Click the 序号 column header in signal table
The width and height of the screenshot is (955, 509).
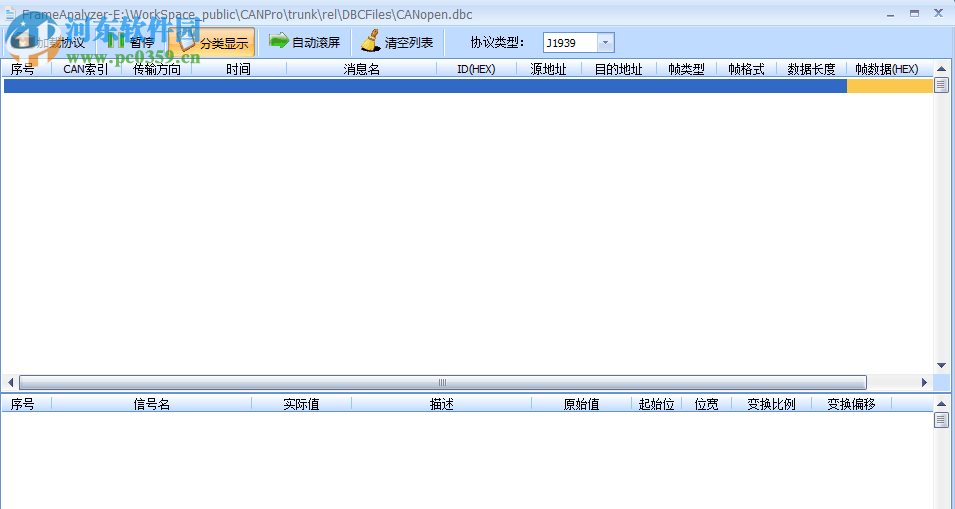23,404
